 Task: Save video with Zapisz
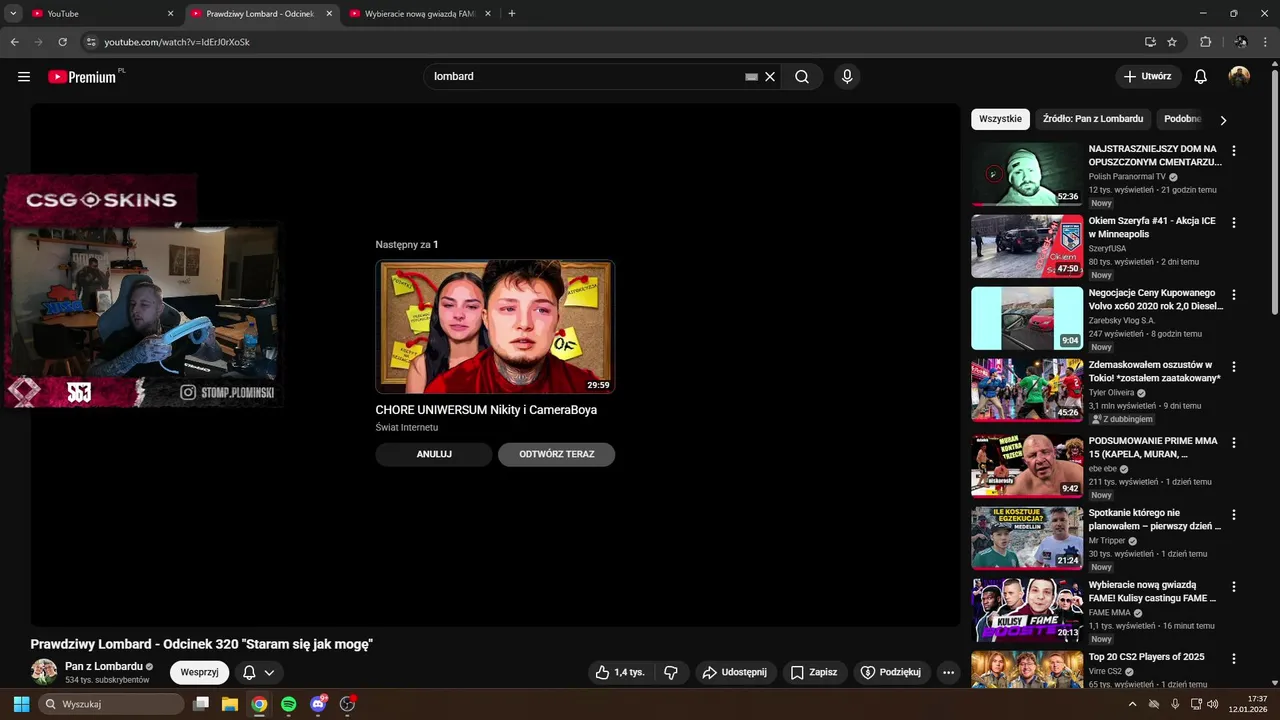[x=814, y=673]
